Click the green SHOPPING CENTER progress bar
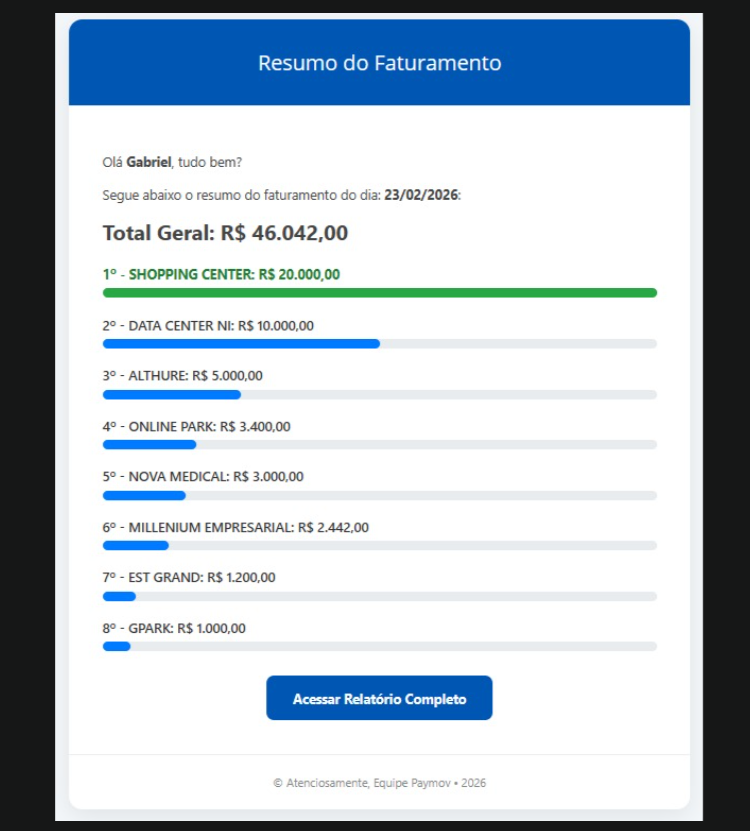The width and height of the screenshot is (750, 831). [x=380, y=293]
